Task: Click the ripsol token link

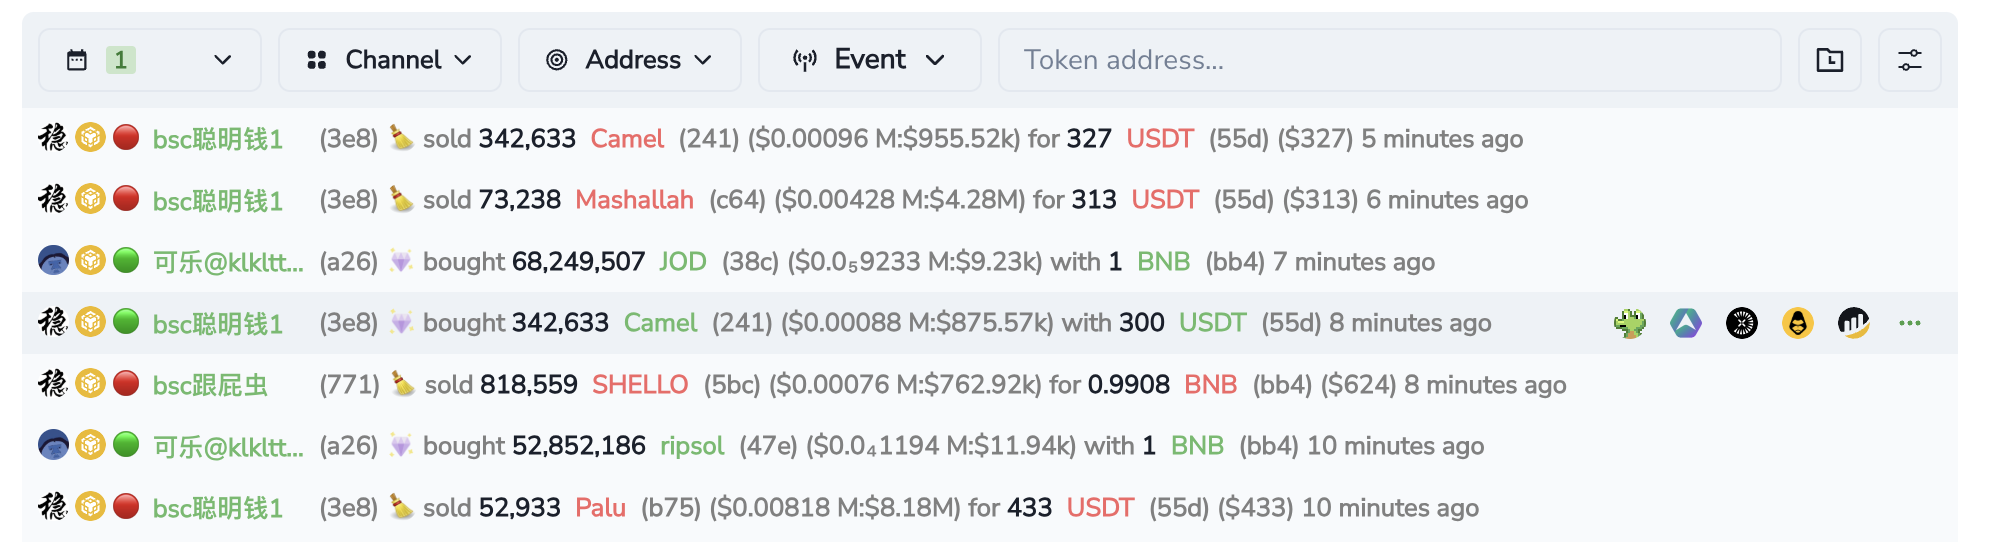Action: pos(692,446)
